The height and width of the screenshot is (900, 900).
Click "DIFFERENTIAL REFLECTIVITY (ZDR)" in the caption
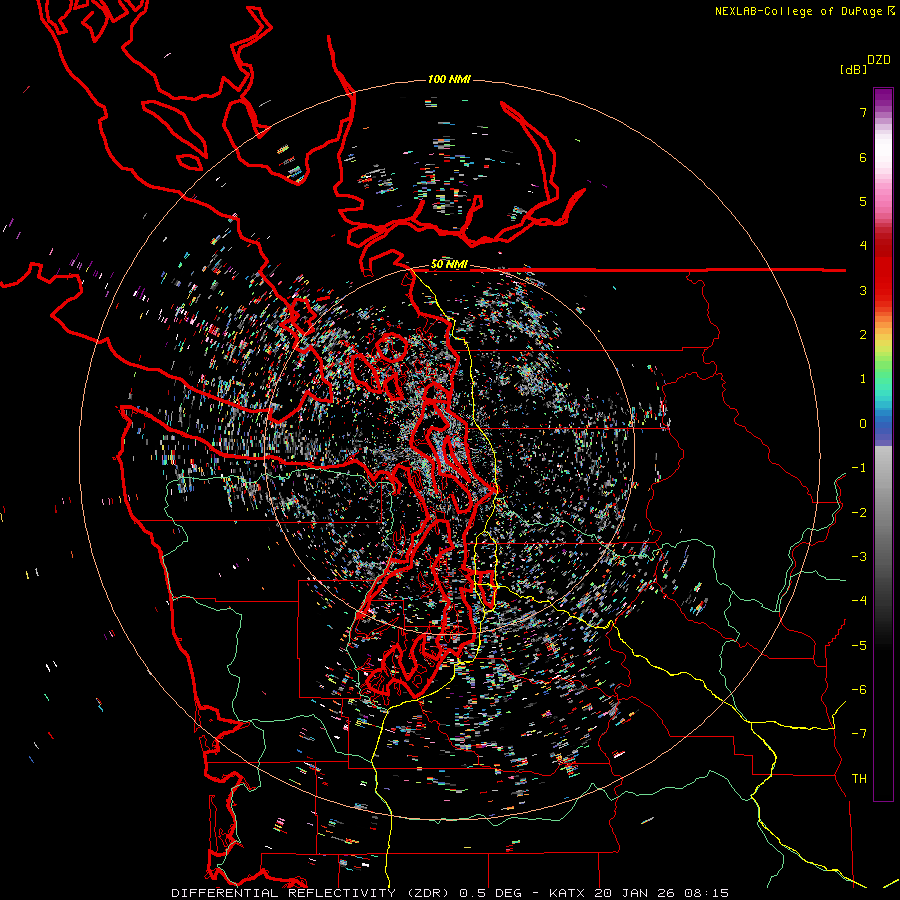(x=312, y=893)
